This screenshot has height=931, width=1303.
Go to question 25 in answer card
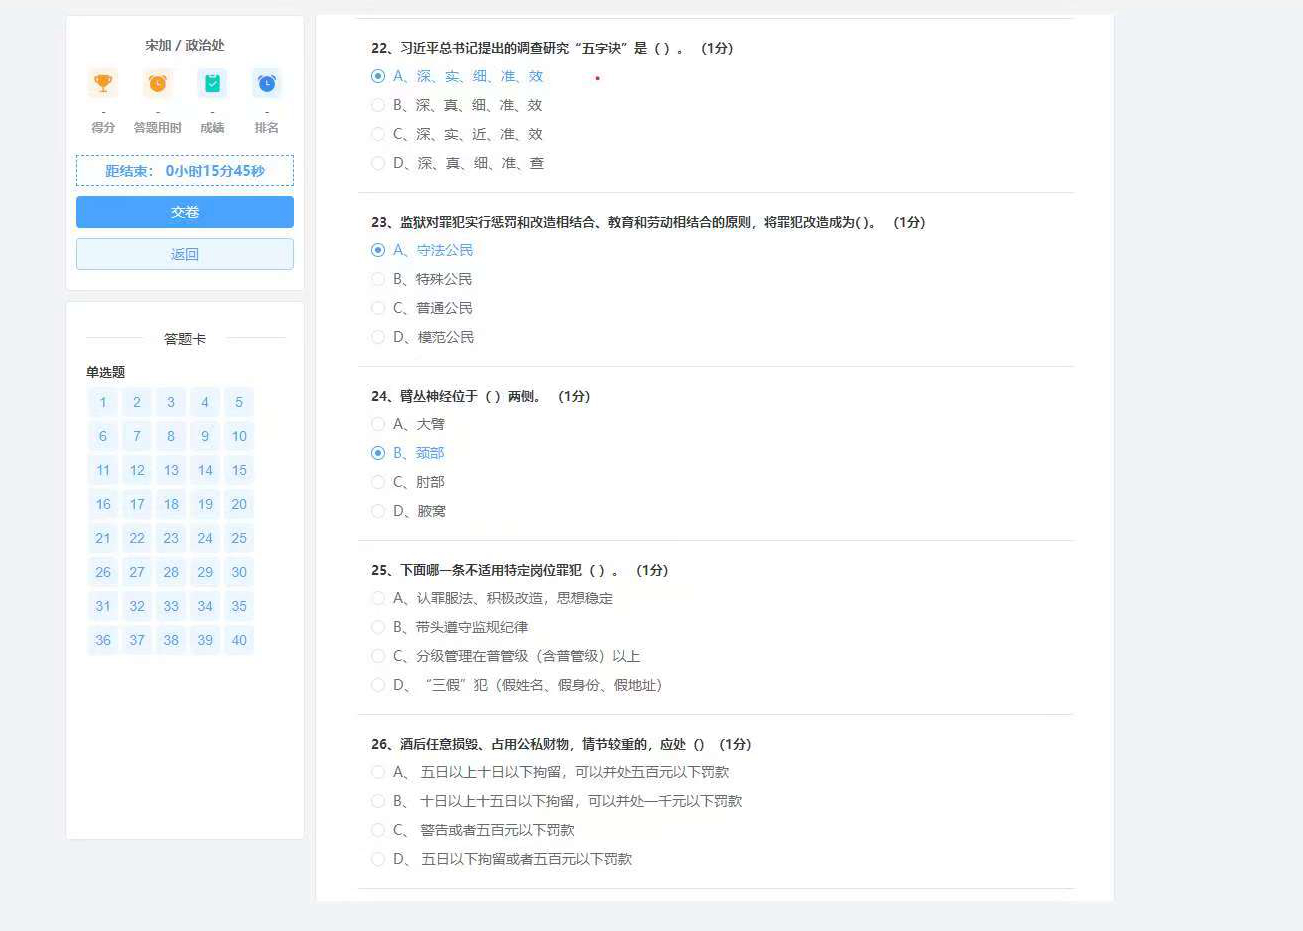[239, 538]
